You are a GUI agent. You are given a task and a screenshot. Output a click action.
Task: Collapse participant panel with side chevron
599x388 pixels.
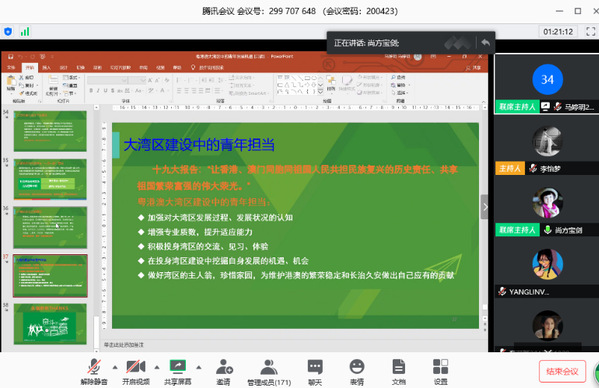(x=485, y=207)
